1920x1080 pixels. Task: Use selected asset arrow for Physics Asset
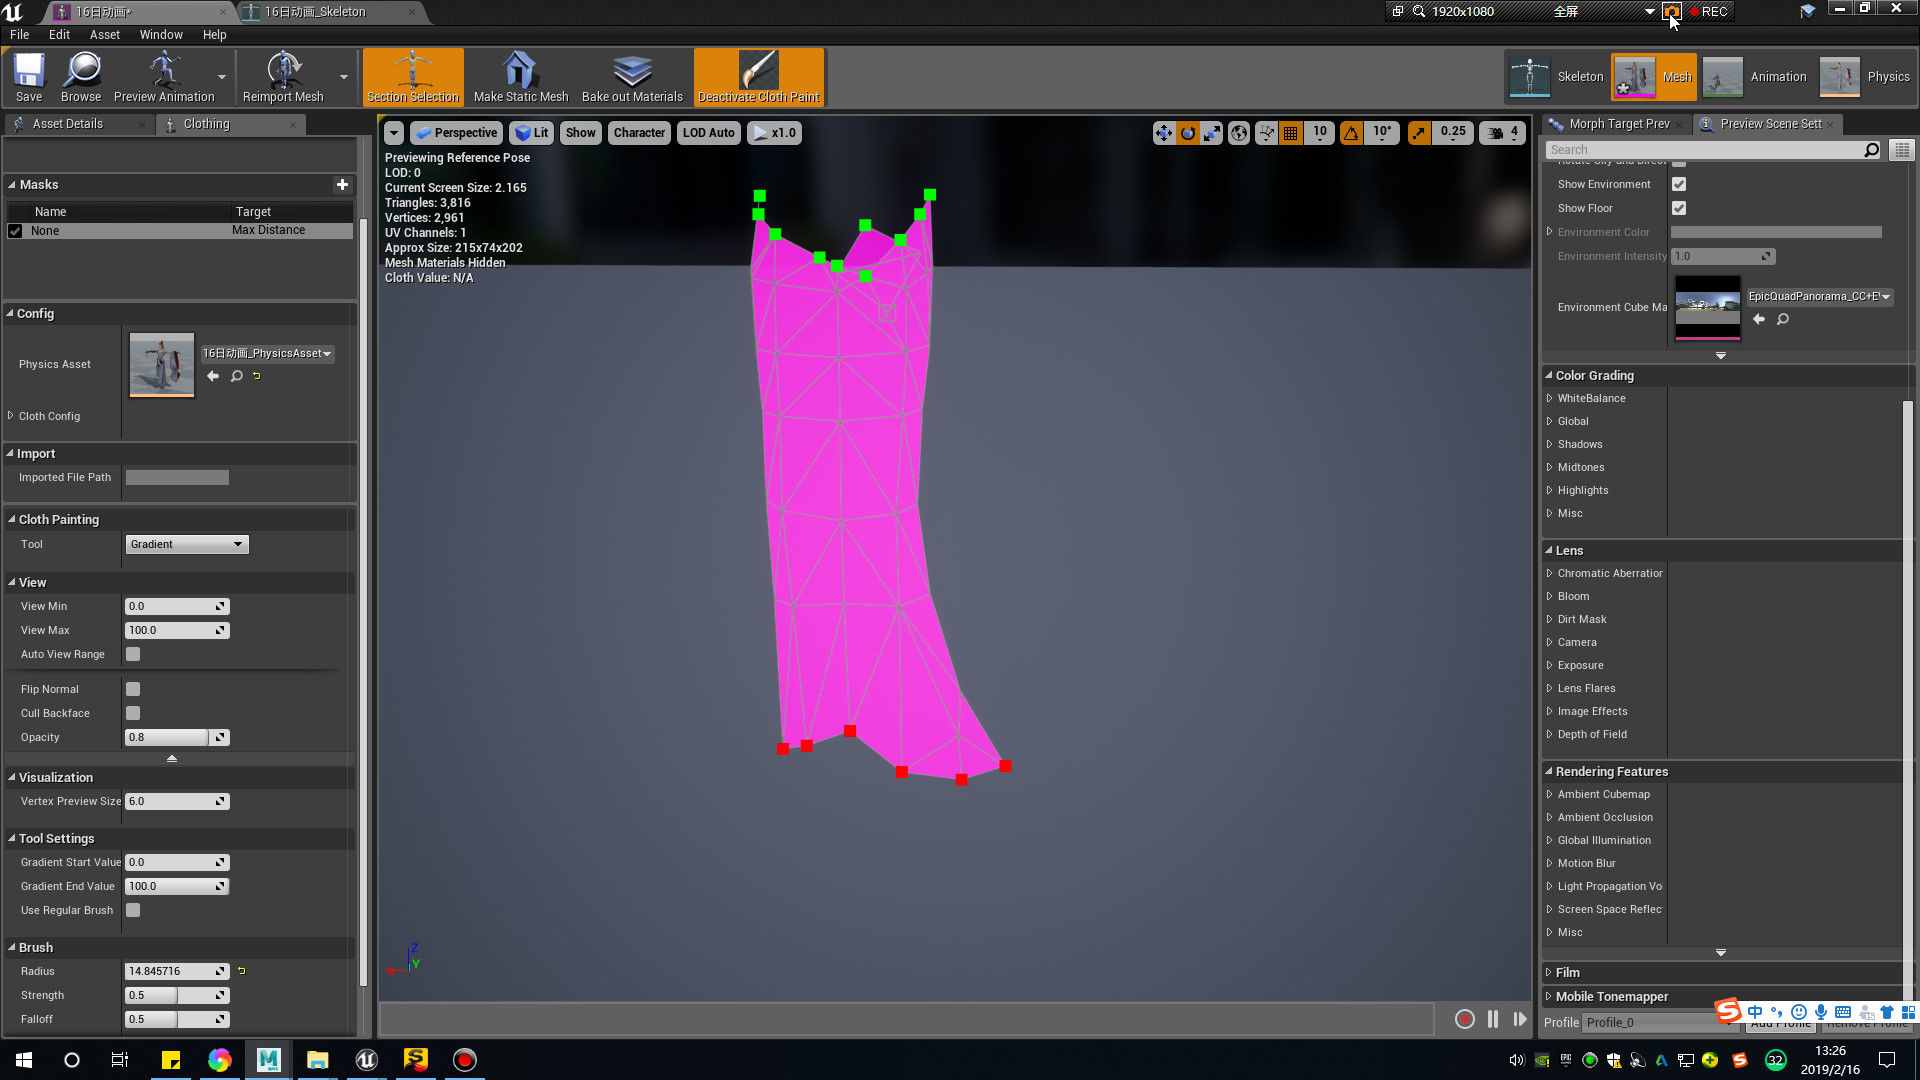click(212, 376)
